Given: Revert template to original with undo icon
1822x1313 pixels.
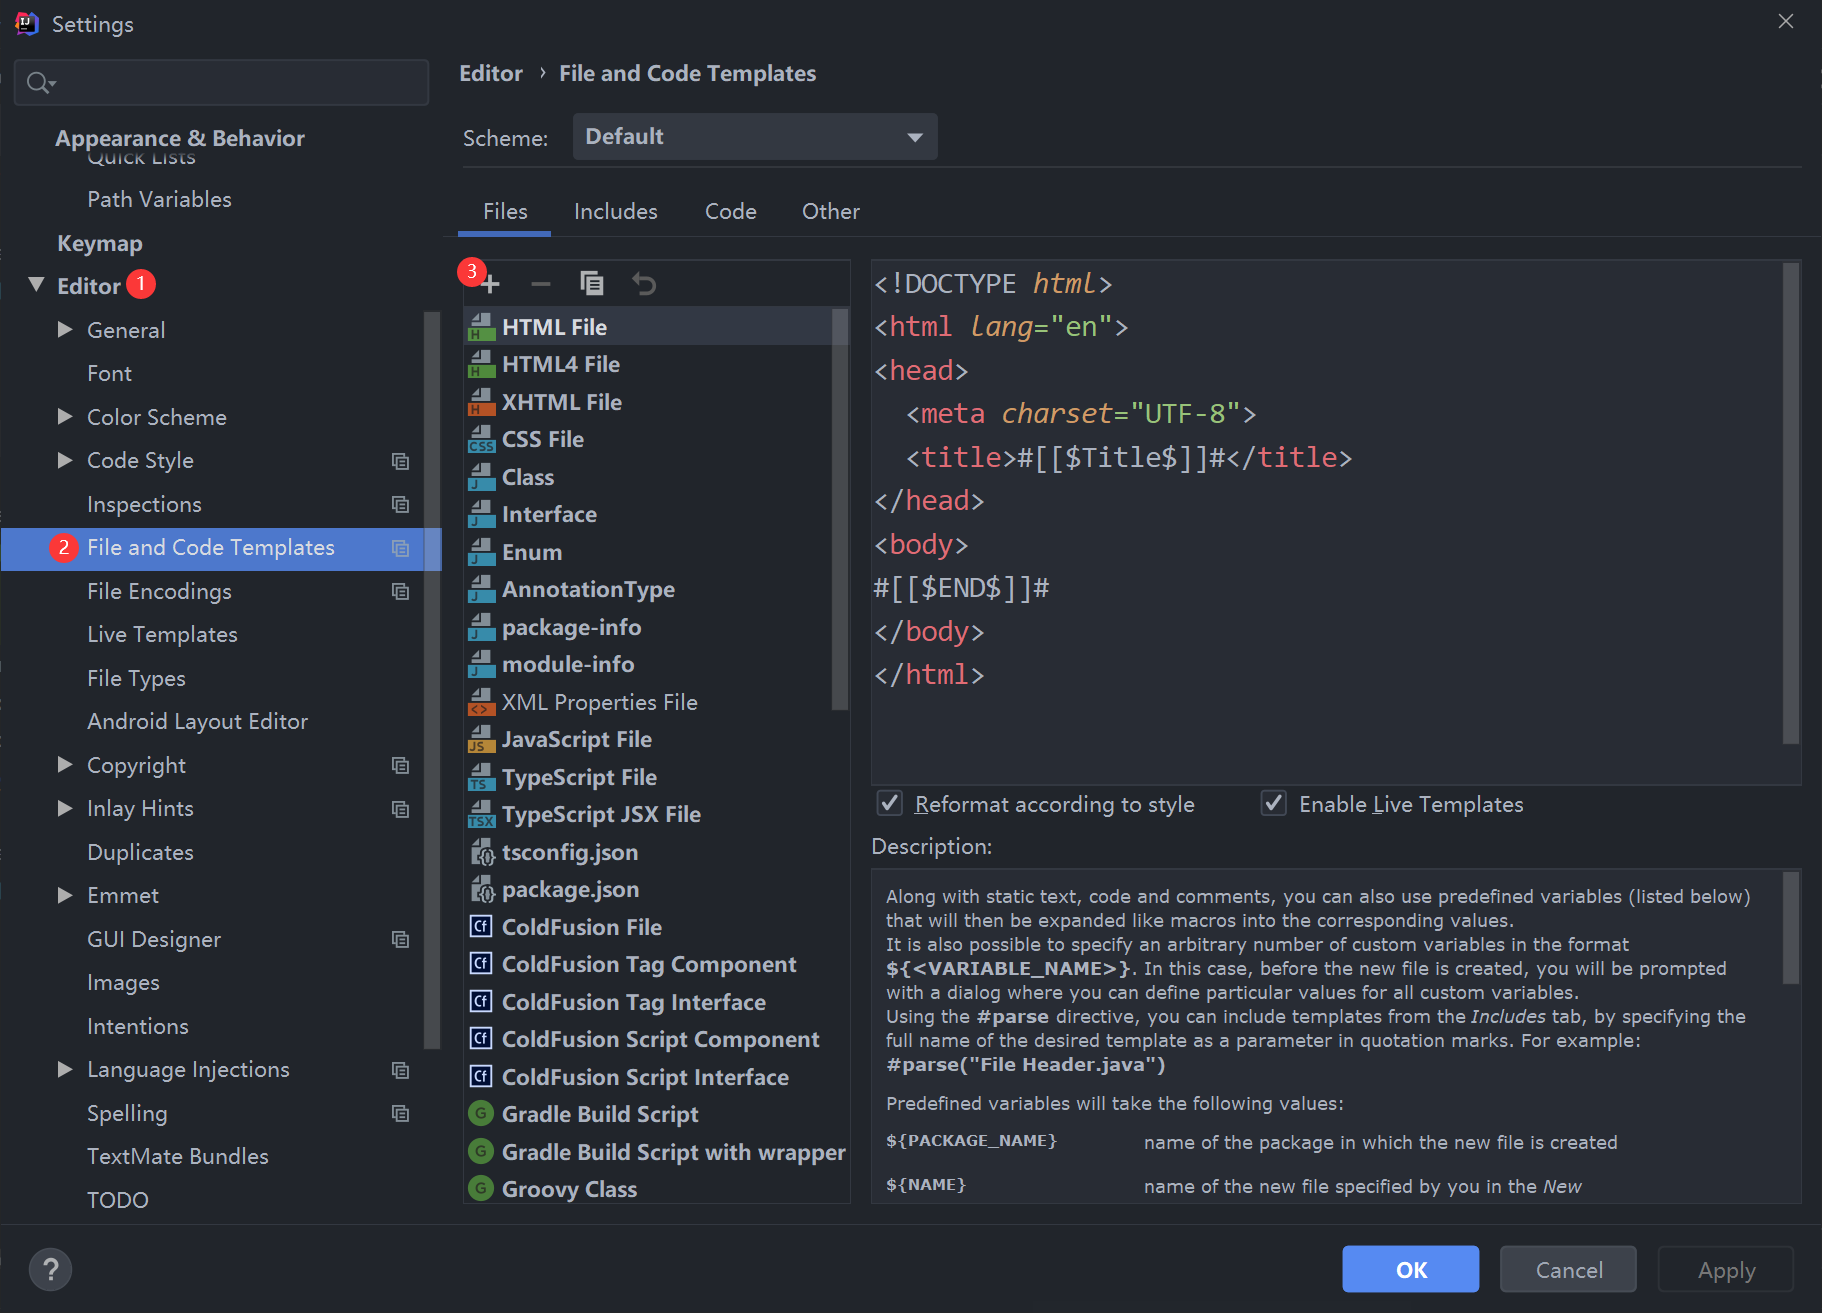Looking at the screenshot, I should tap(644, 284).
